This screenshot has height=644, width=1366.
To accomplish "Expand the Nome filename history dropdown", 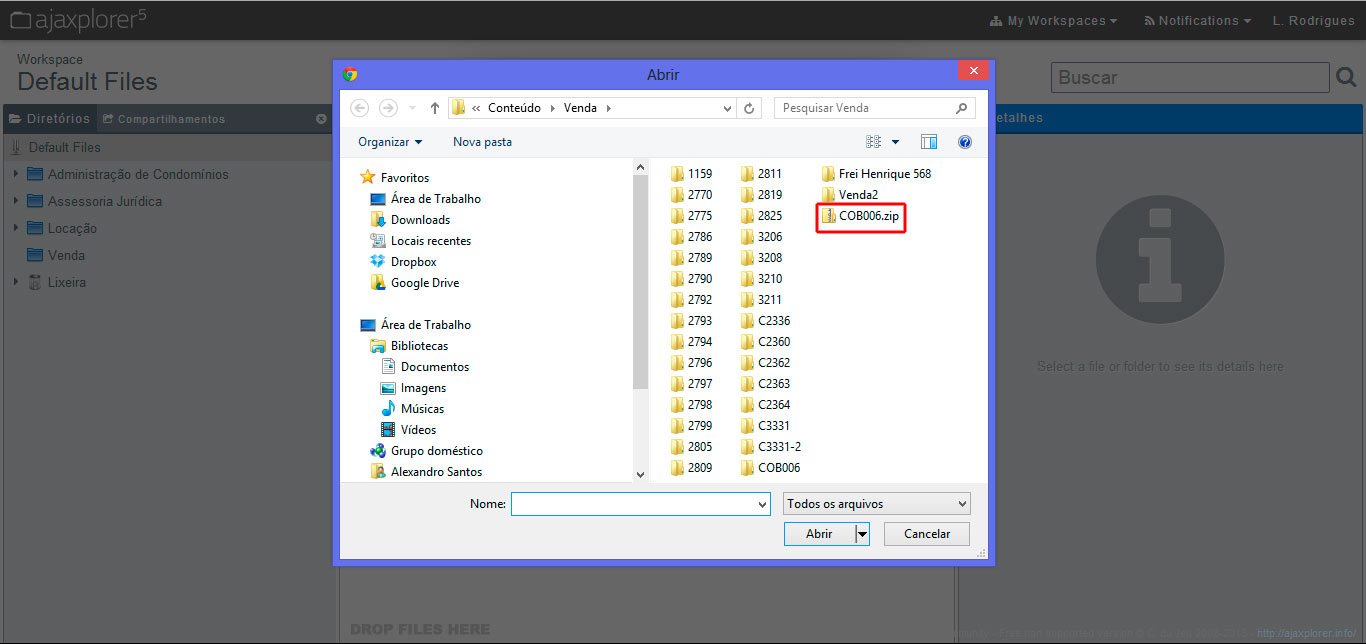I will tap(763, 505).
